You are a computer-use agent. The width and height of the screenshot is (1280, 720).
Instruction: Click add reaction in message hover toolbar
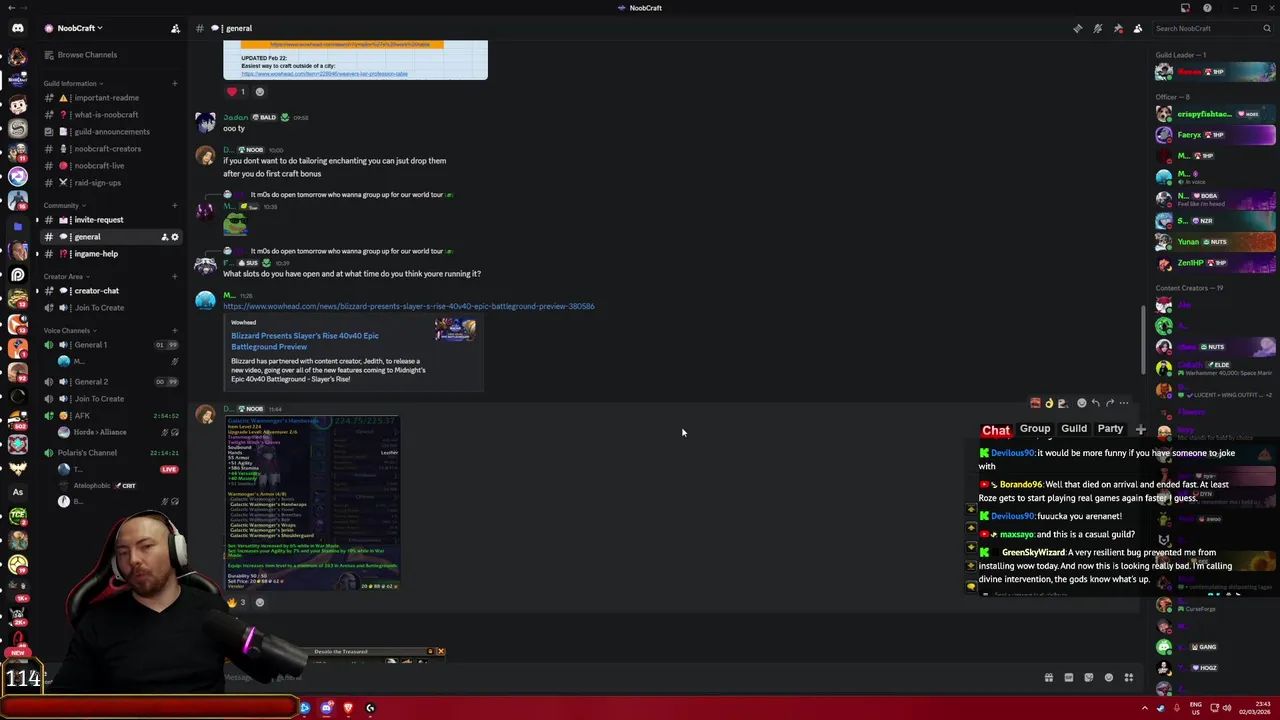pos(1081,403)
